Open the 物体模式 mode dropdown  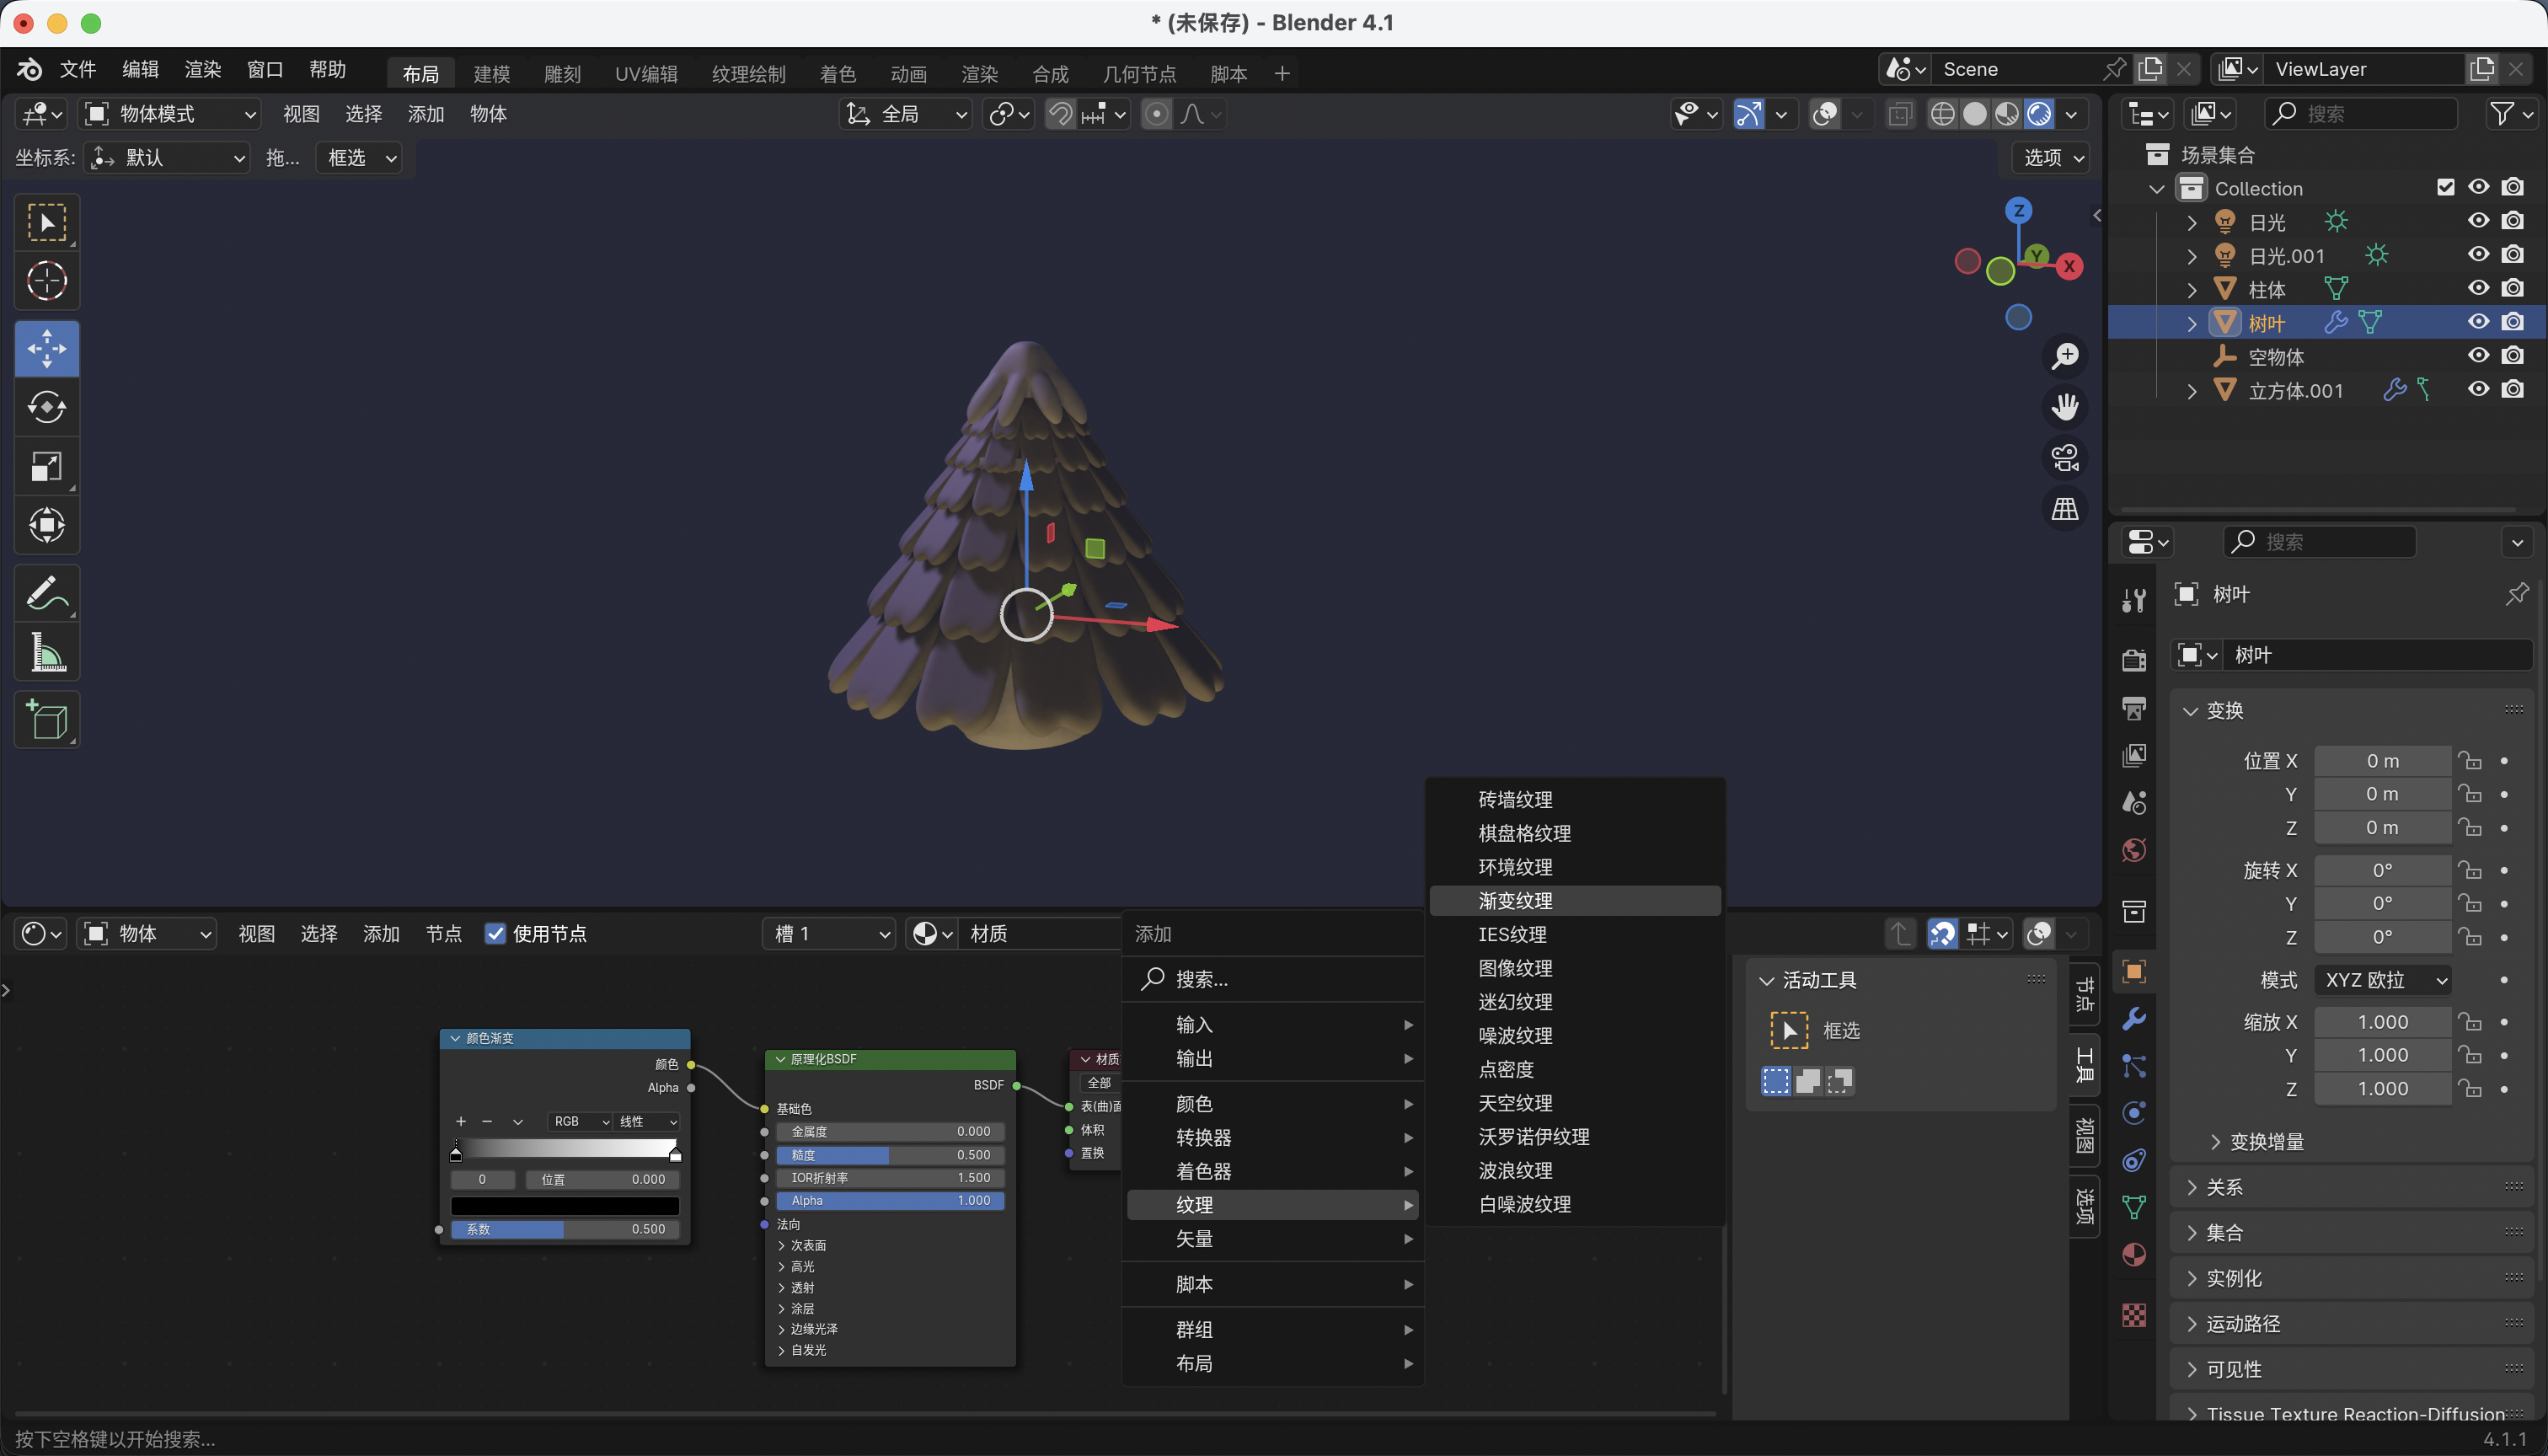tap(170, 114)
